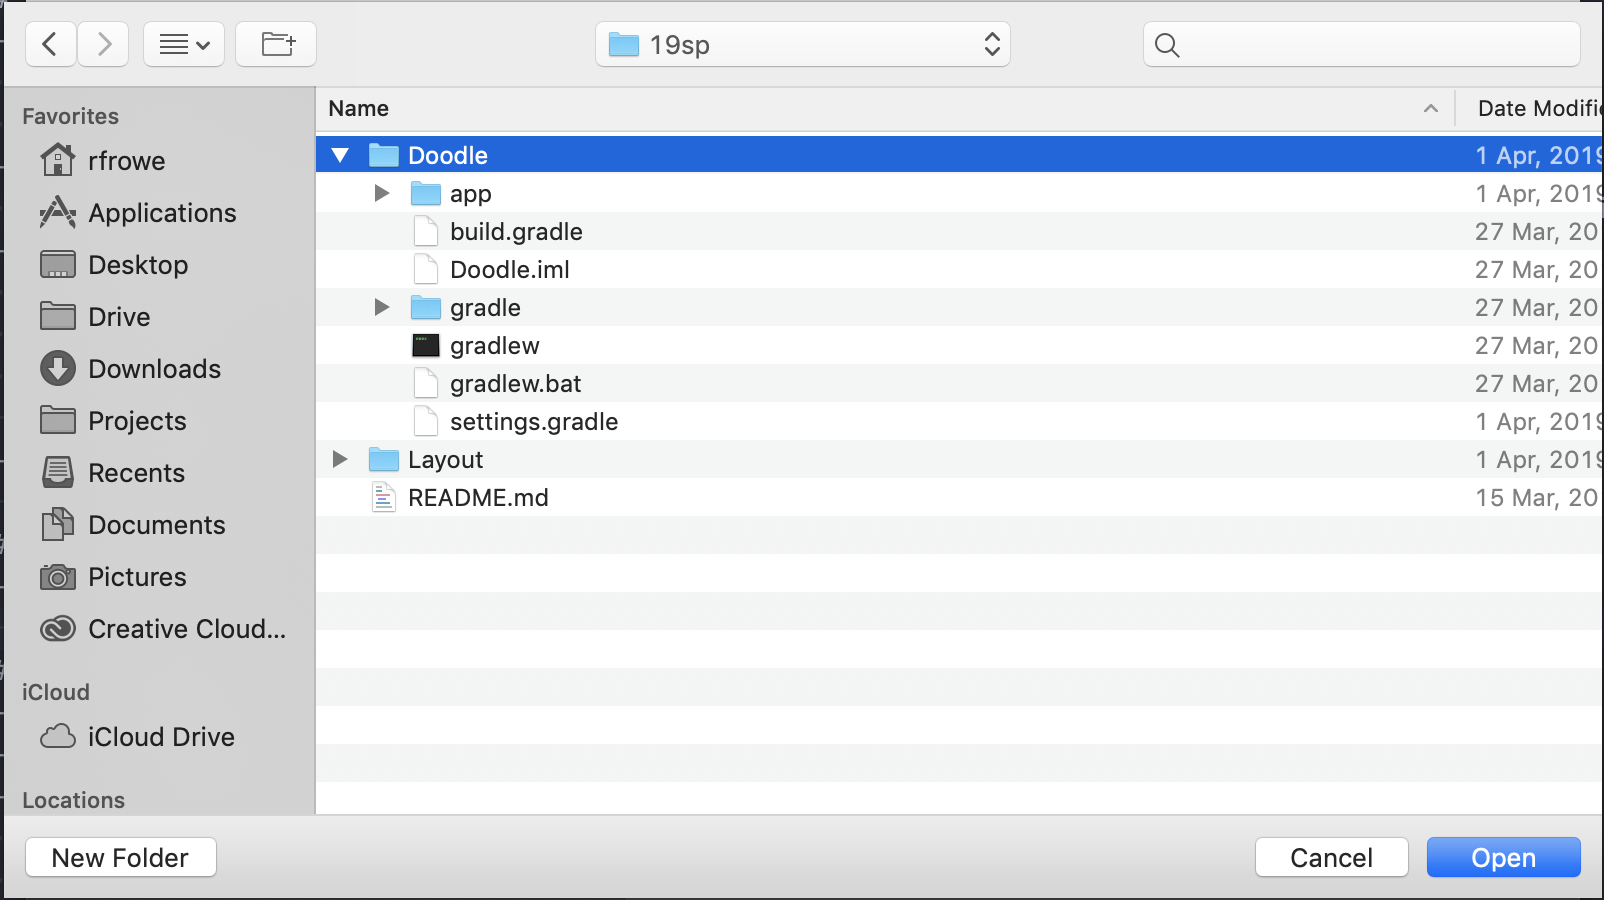The image size is (1604, 900).
Task: Open Applications in sidebar
Action: click(162, 213)
